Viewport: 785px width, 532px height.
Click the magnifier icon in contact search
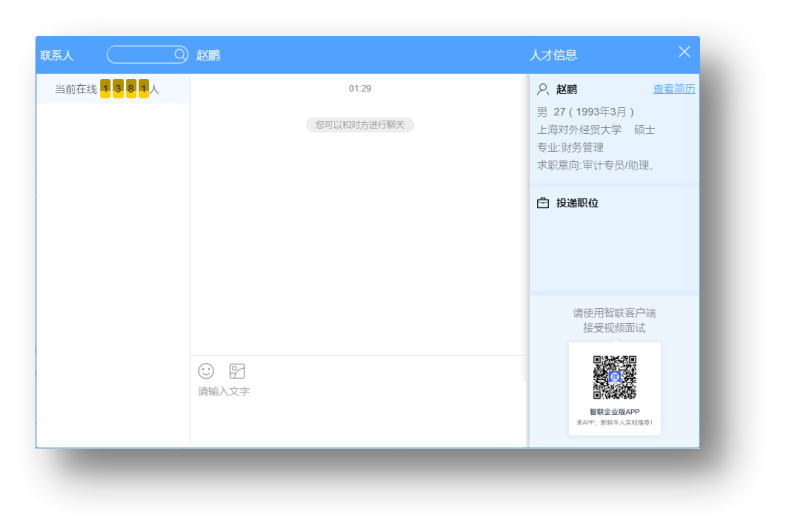pos(180,55)
